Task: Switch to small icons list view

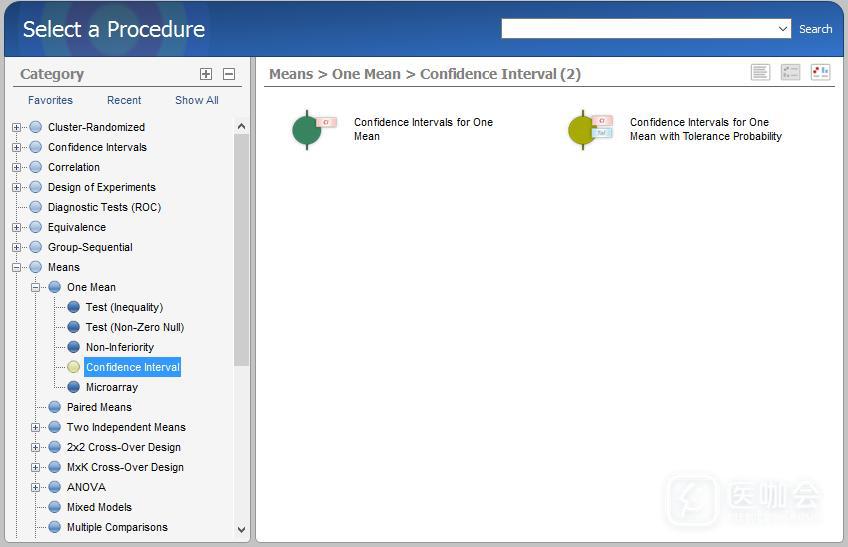Action: pyautogui.click(x=790, y=72)
